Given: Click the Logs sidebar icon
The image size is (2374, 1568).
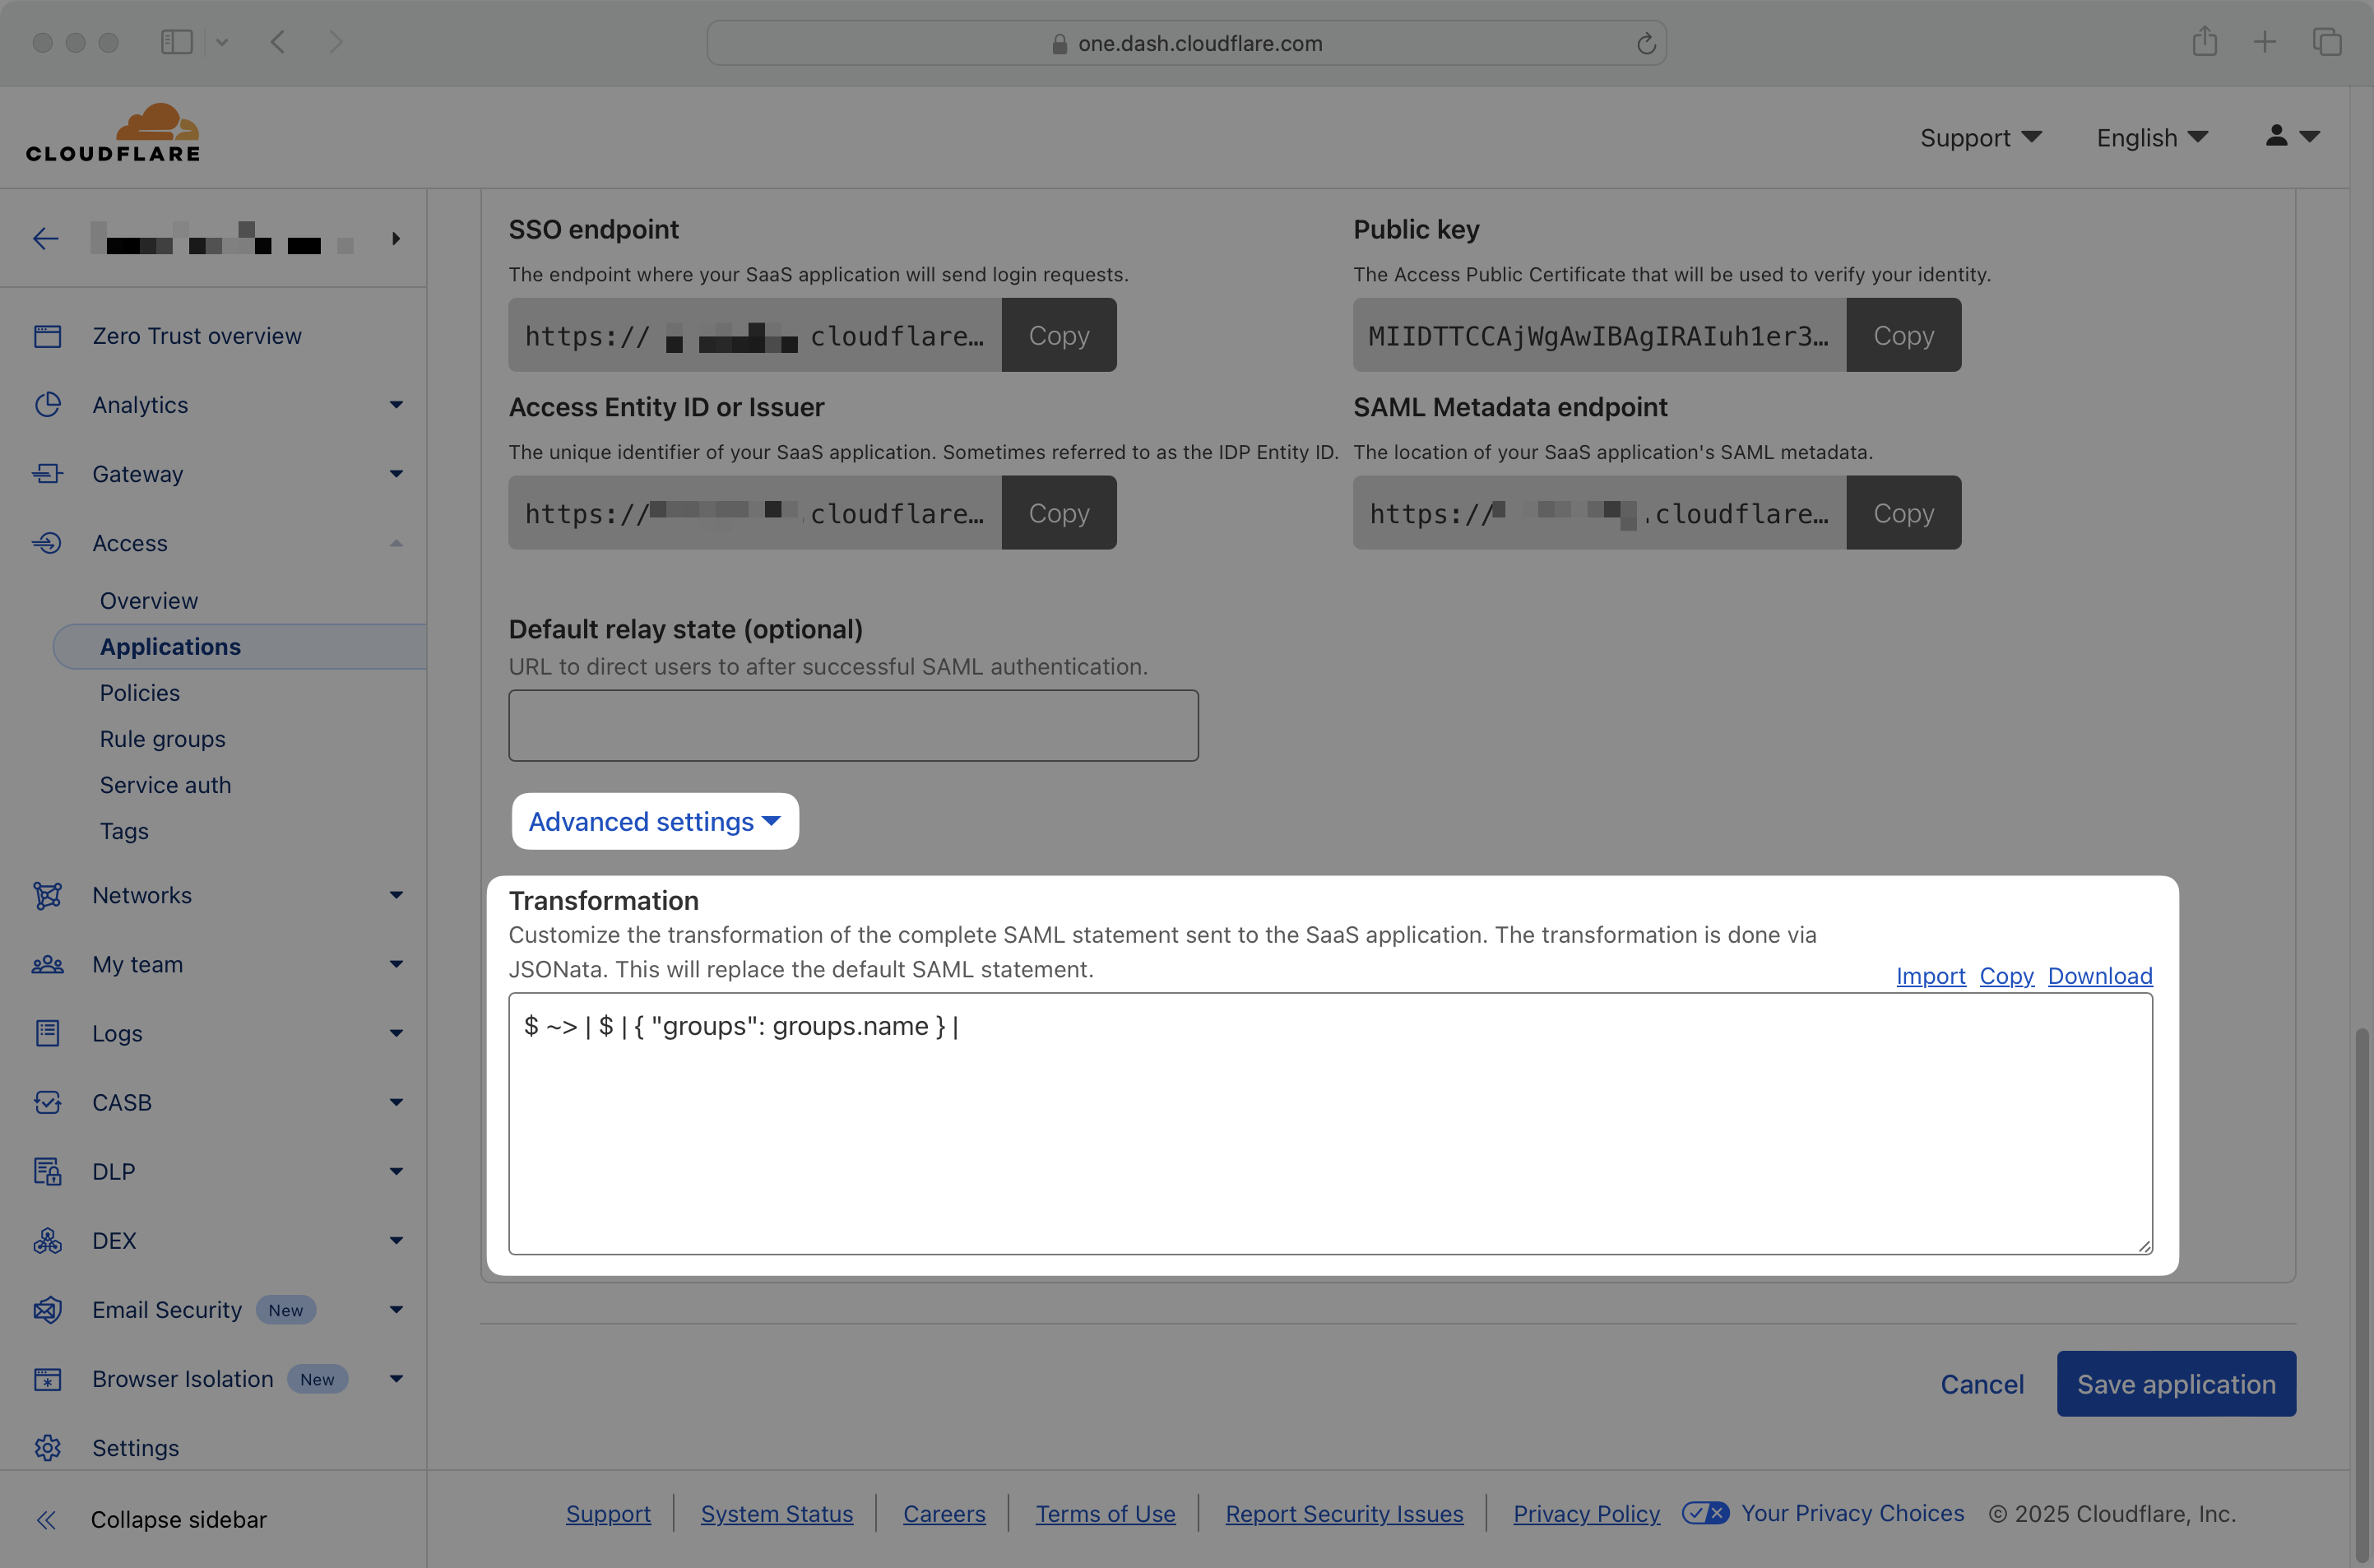Looking at the screenshot, I should point(48,1033).
